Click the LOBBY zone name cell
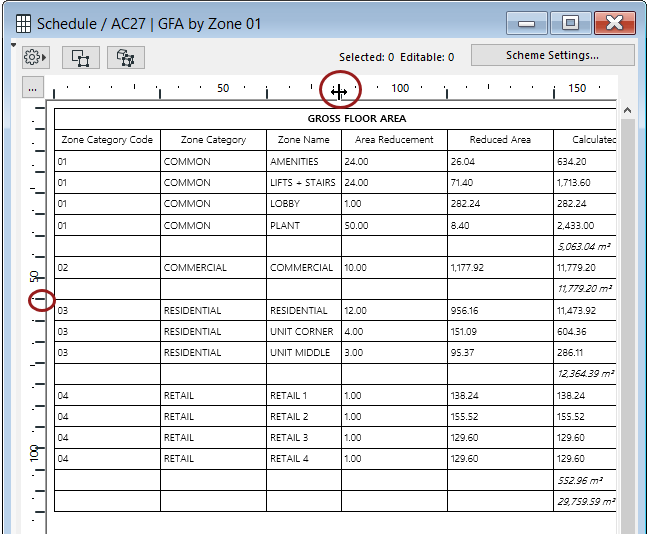Screen dimensions: 647x534 (304, 203)
